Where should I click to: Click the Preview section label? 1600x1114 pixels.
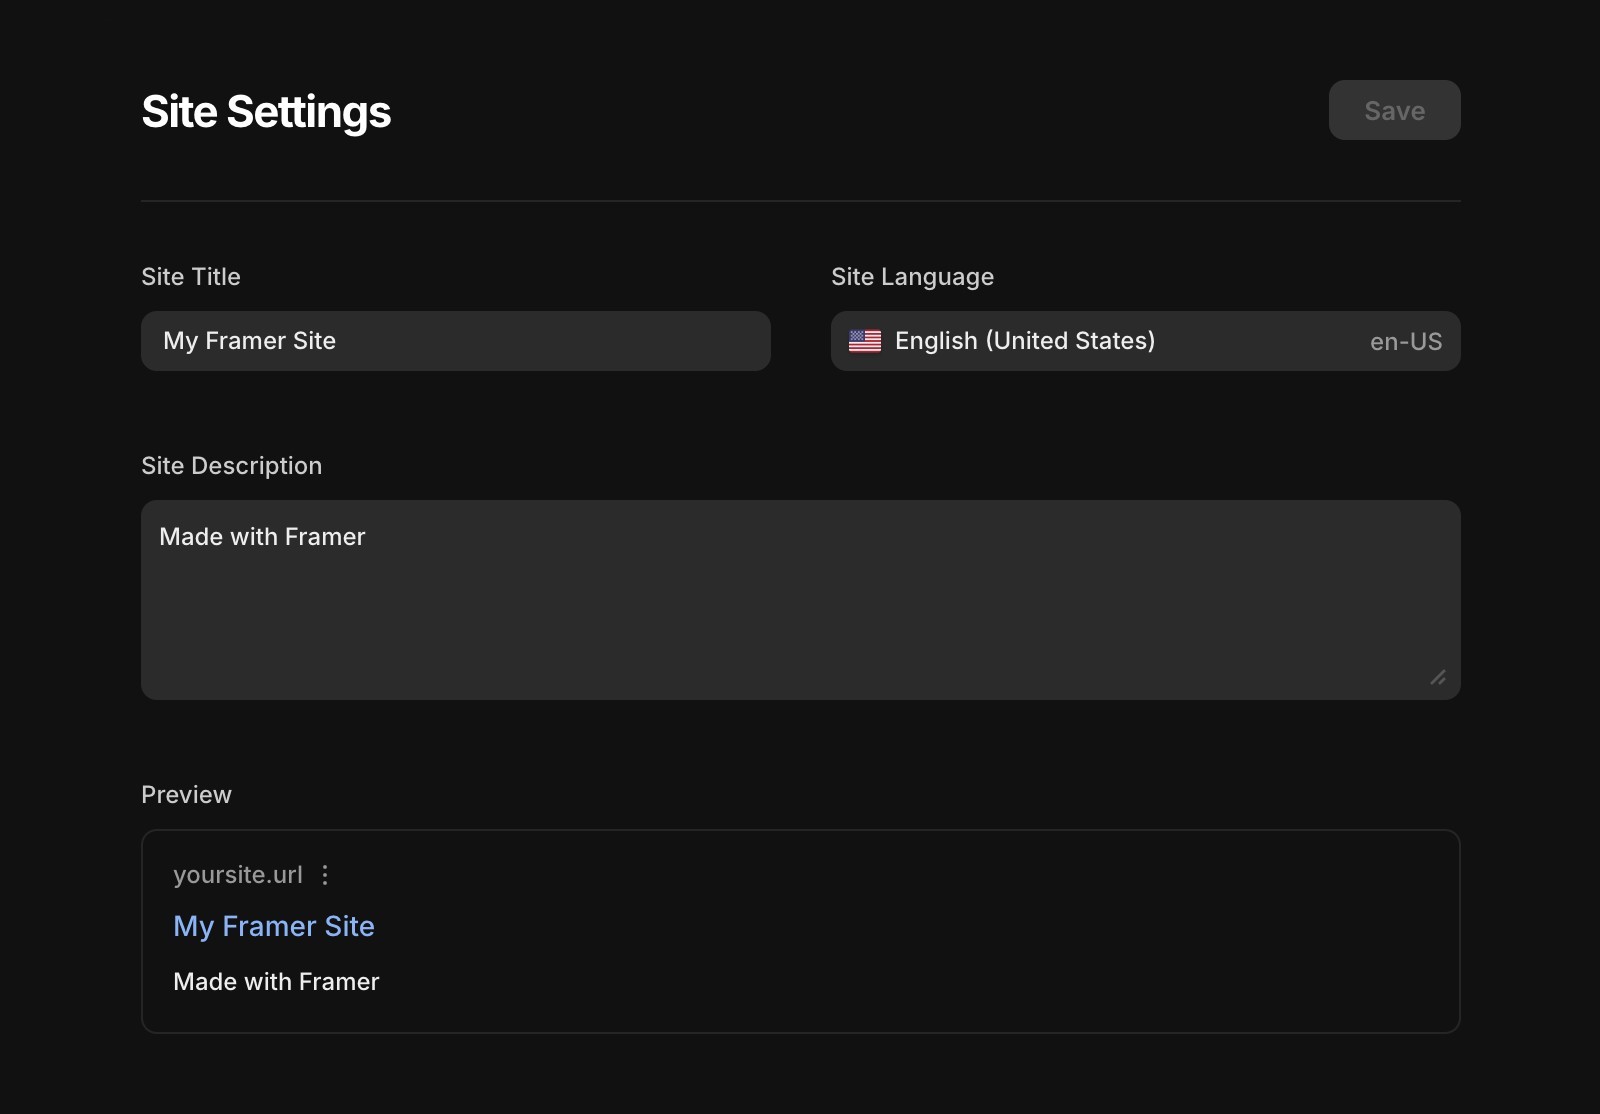186,794
